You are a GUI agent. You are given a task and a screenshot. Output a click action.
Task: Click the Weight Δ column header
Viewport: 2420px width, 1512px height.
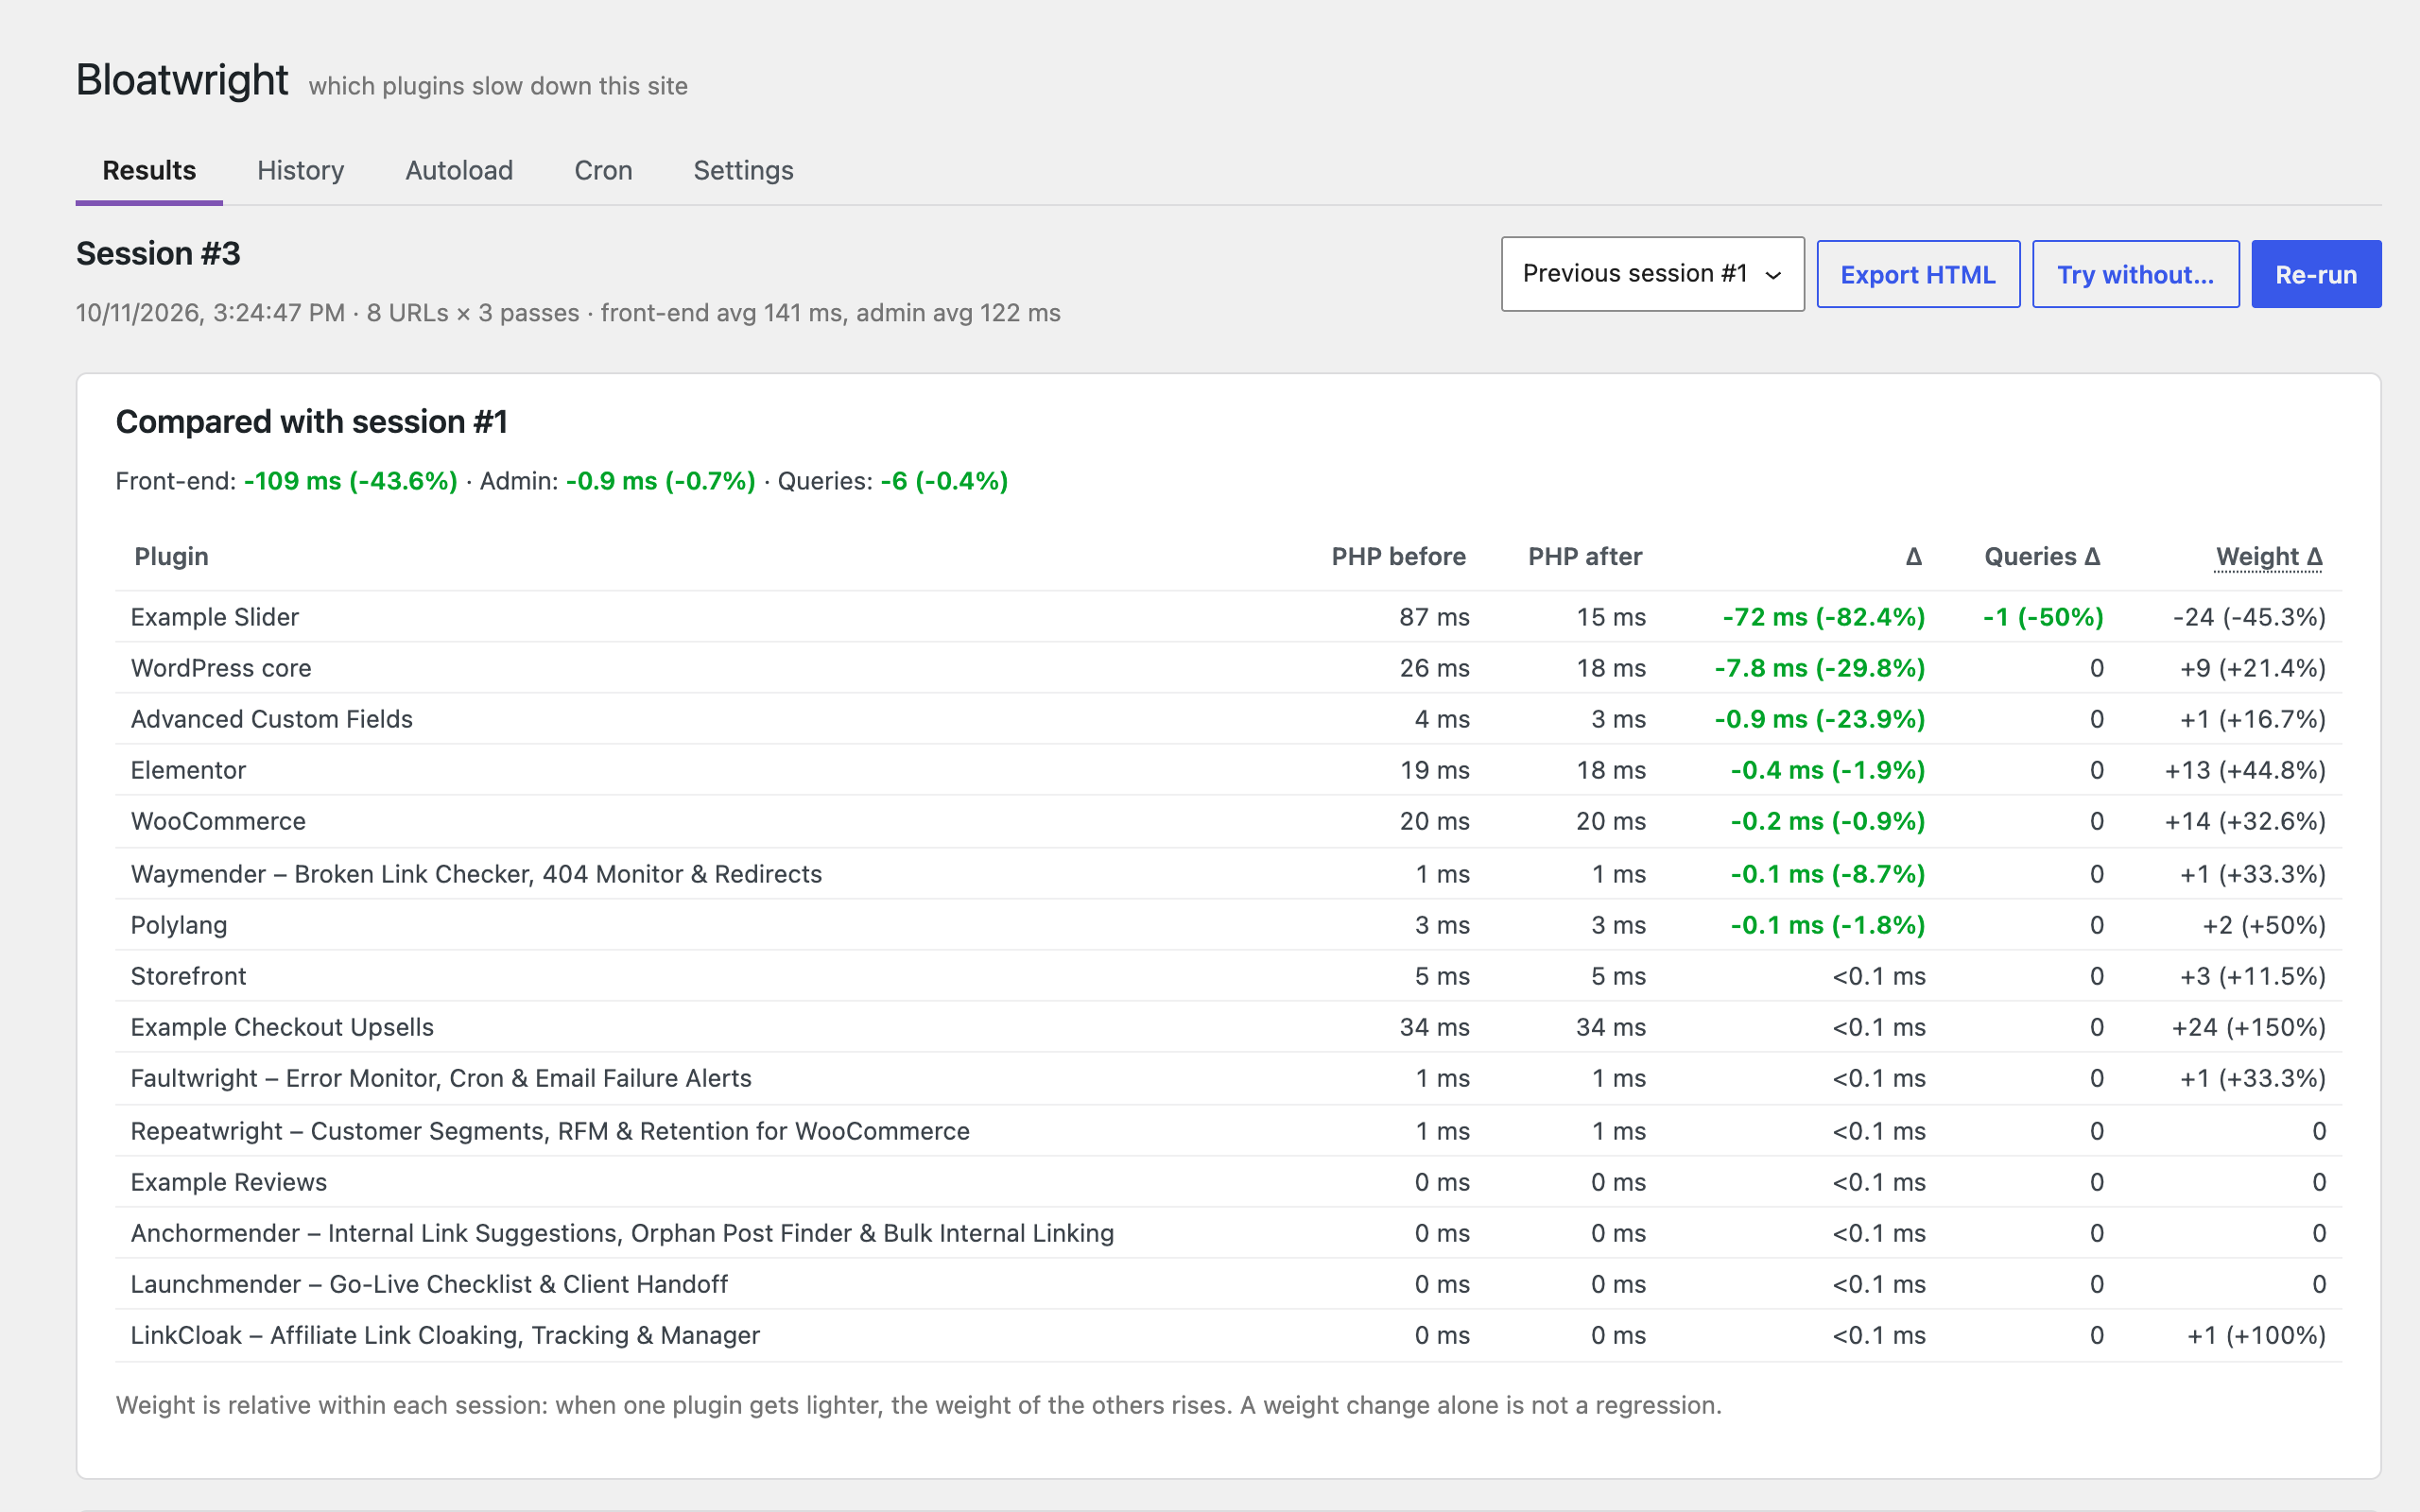[2268, 557]
